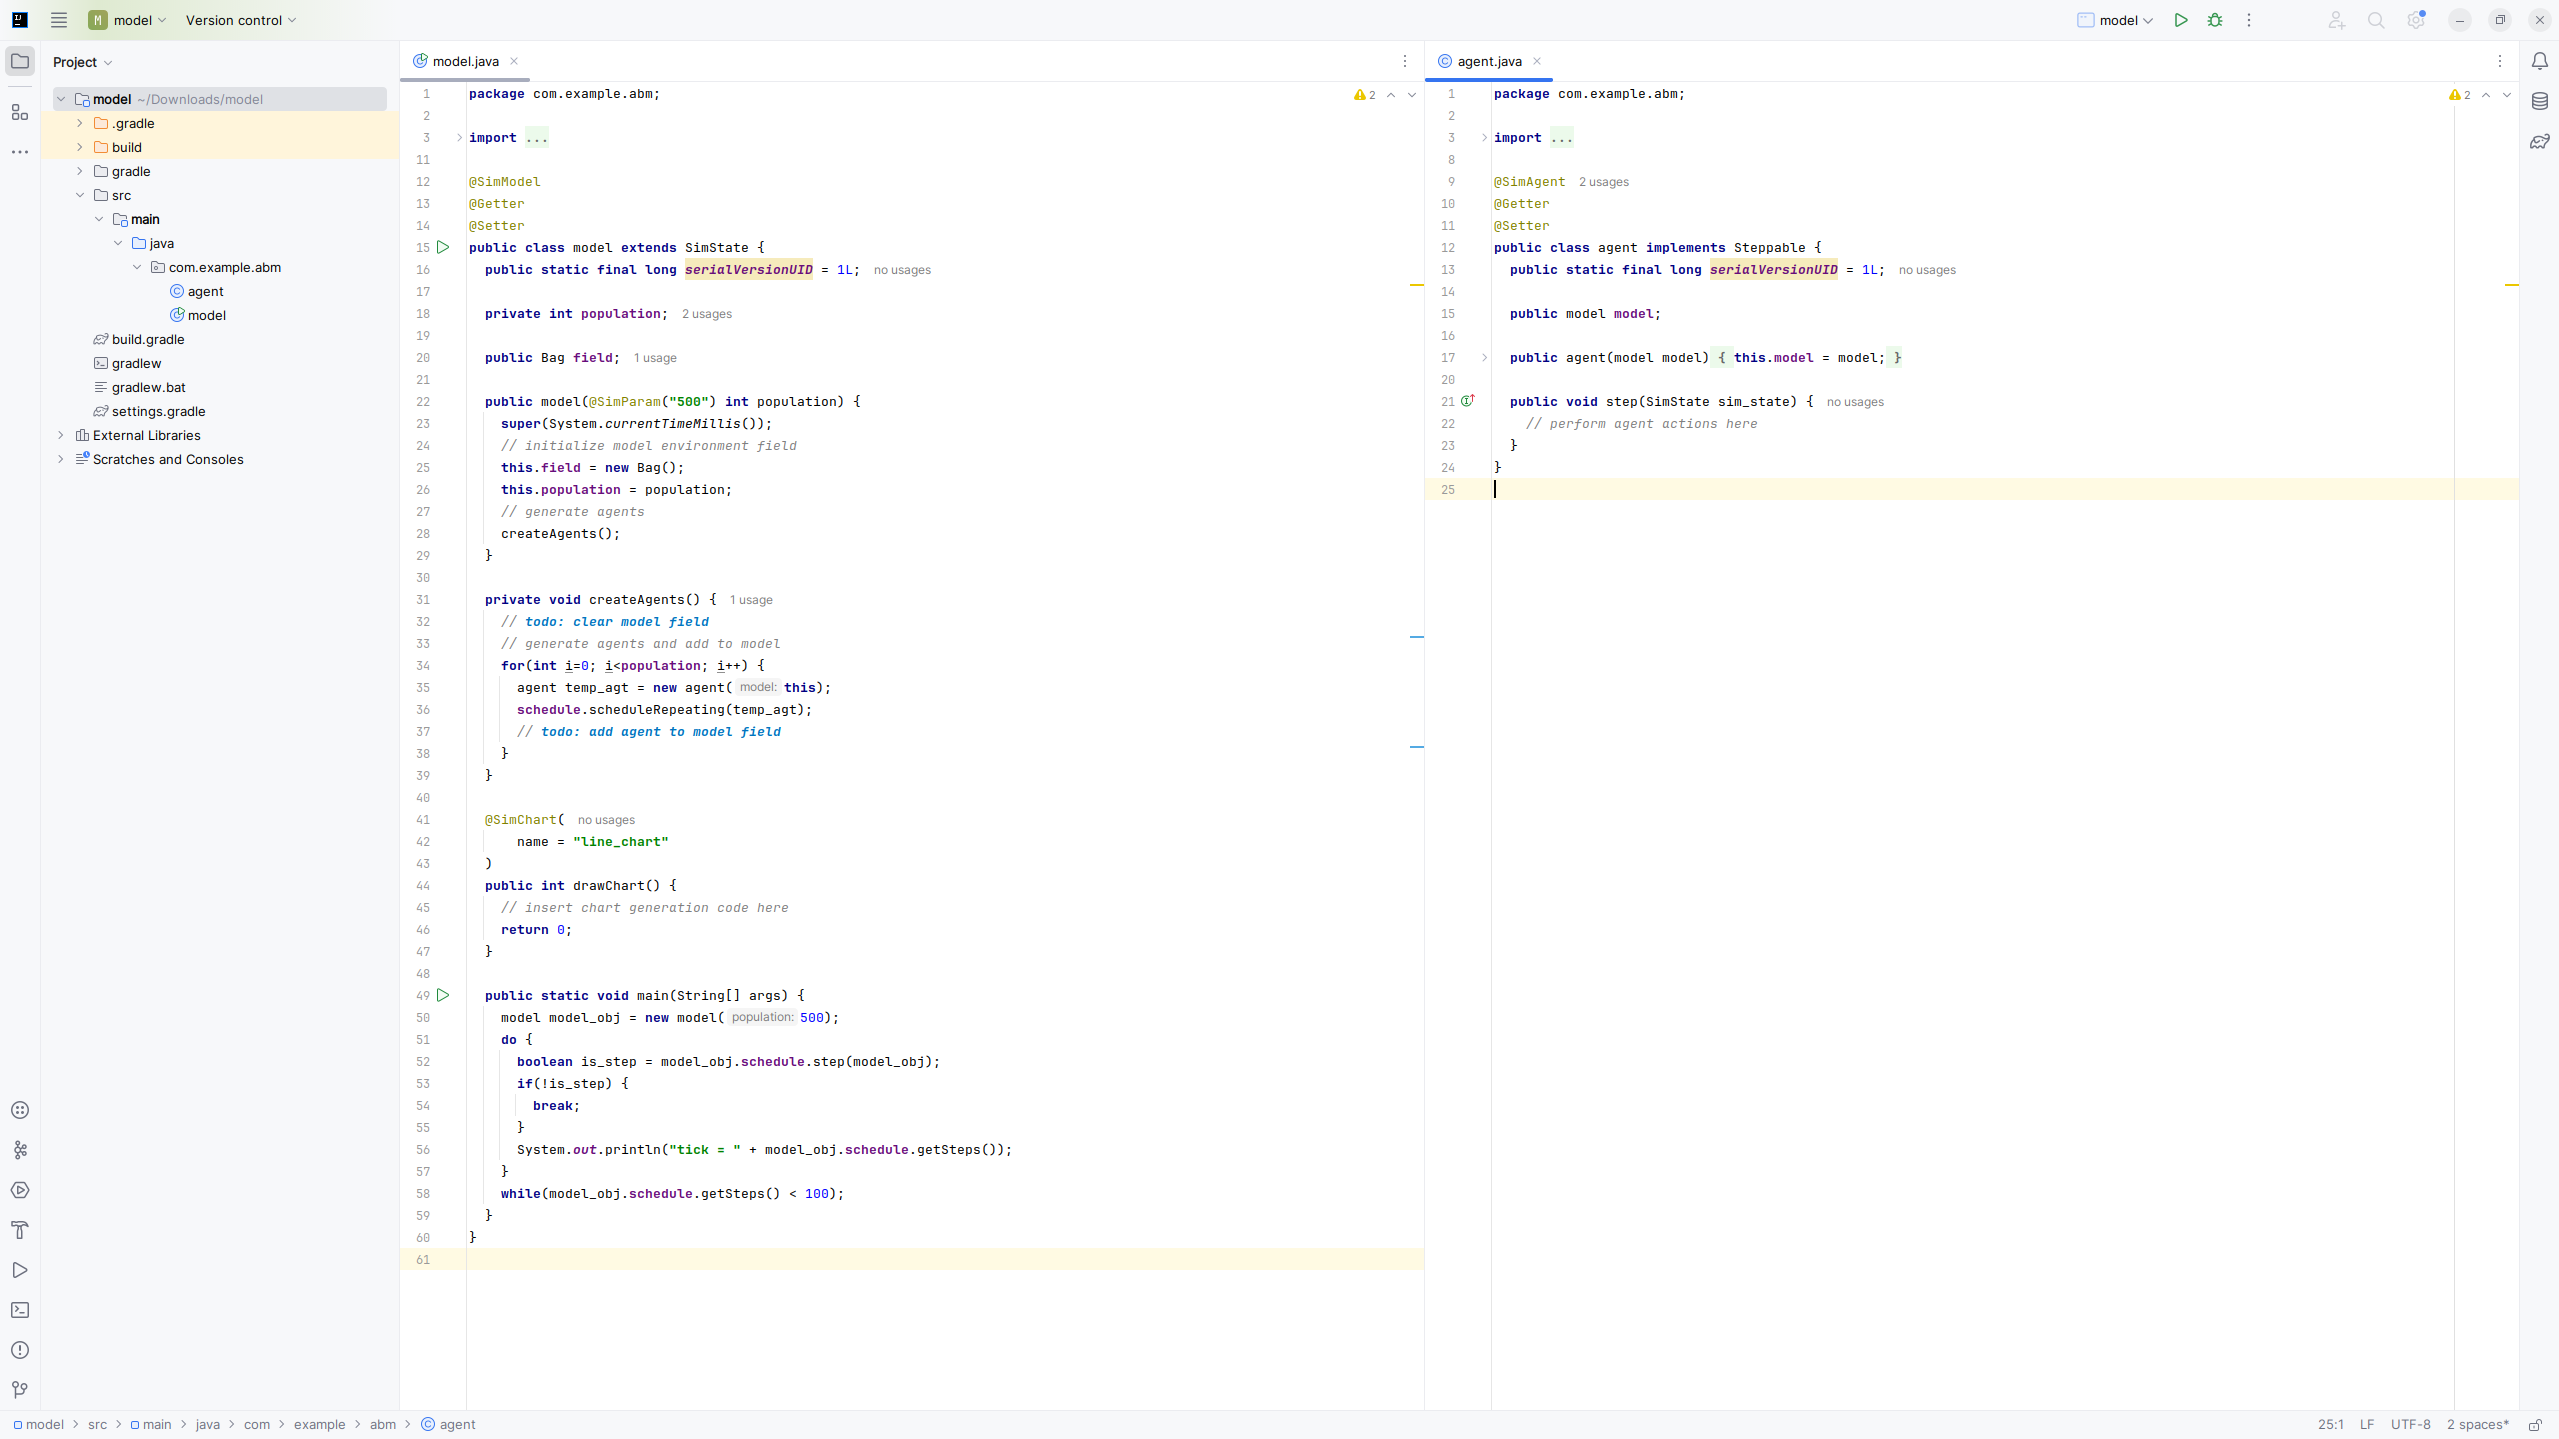Select model class in project tree
The height and width of the screenshot is (1439, 2559).
[x=206, y=315]
